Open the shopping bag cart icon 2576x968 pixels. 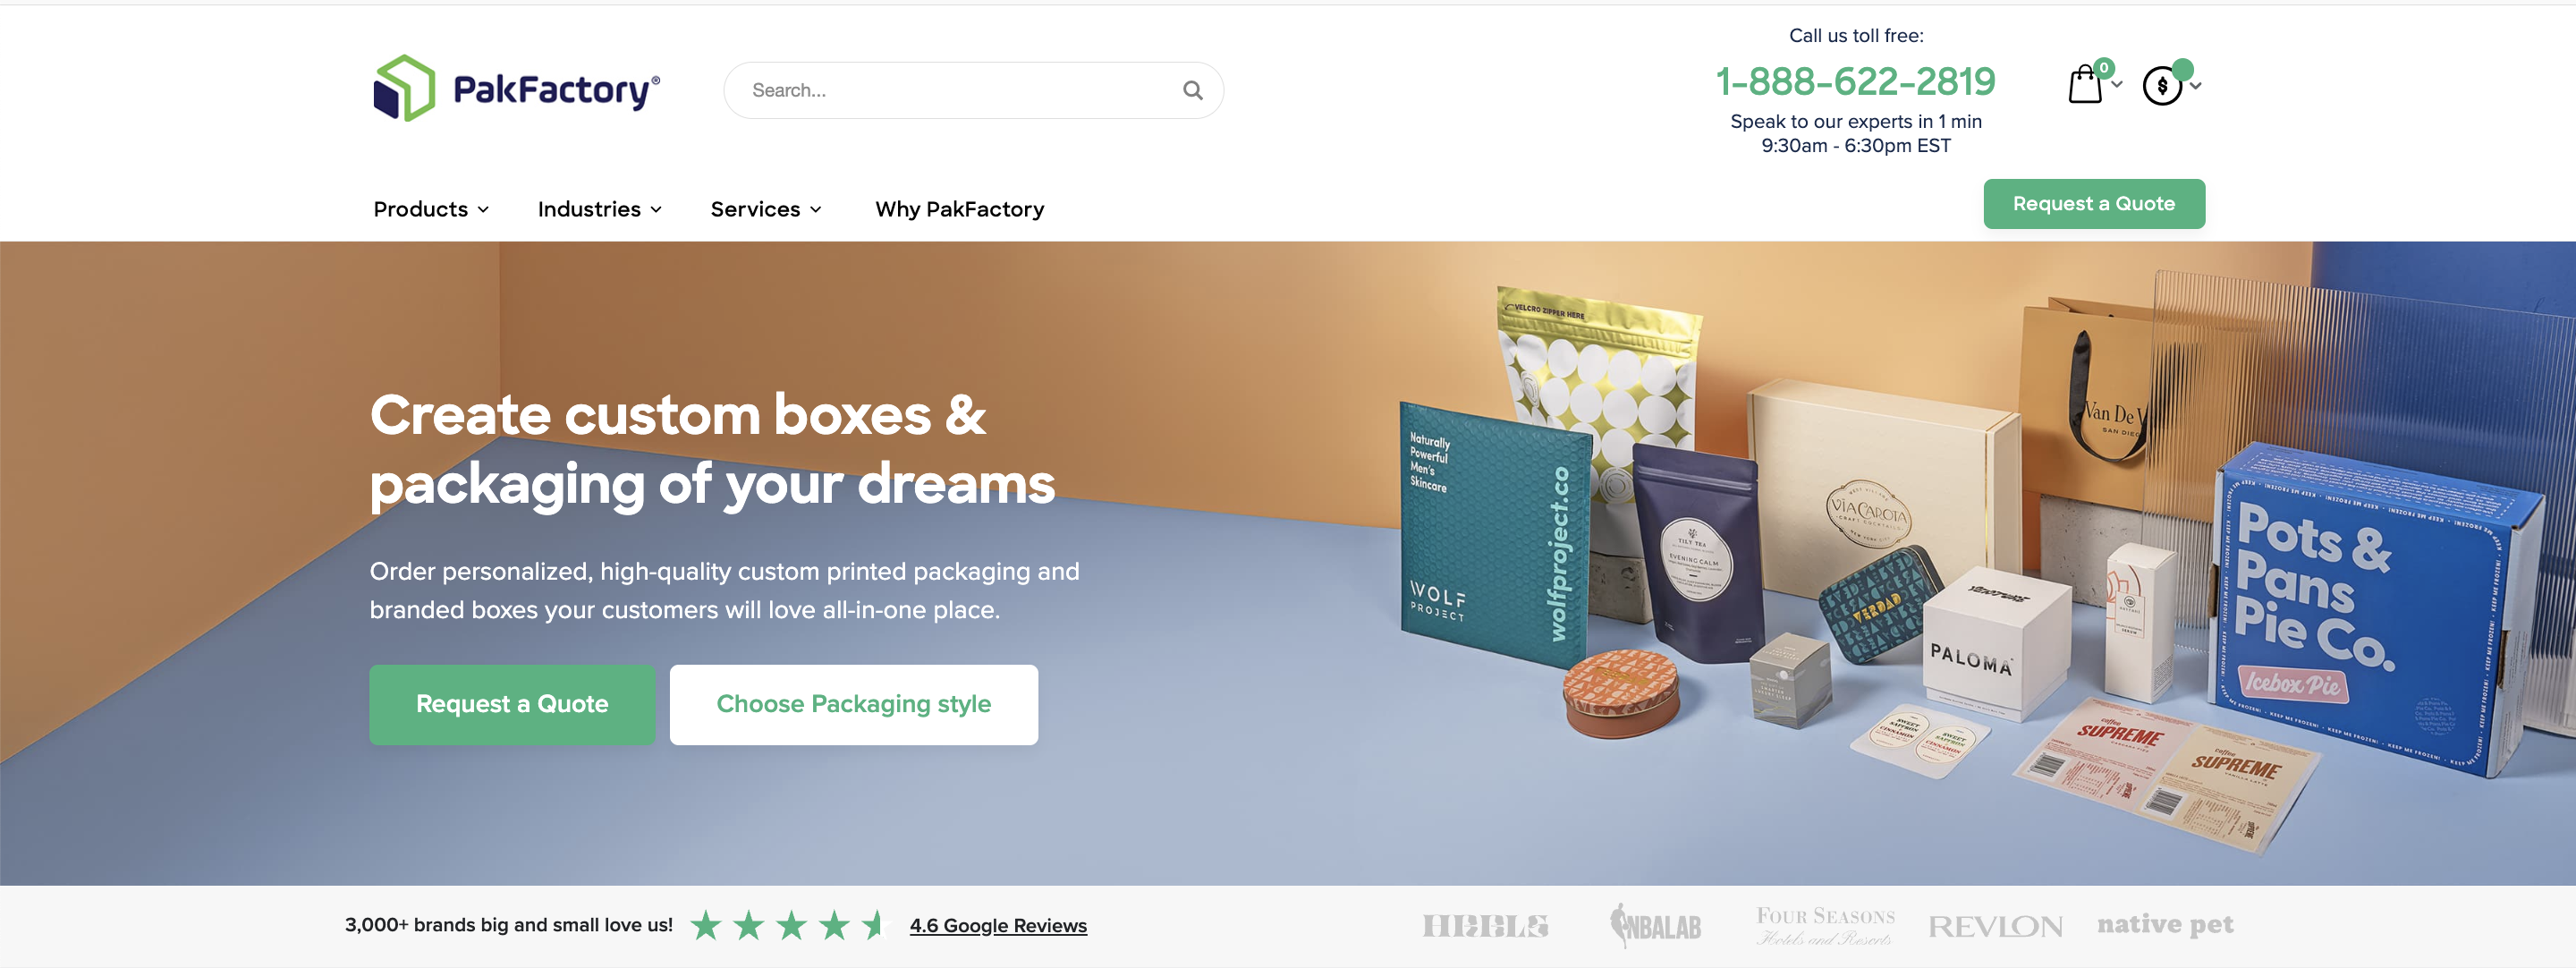point(2086,84)
